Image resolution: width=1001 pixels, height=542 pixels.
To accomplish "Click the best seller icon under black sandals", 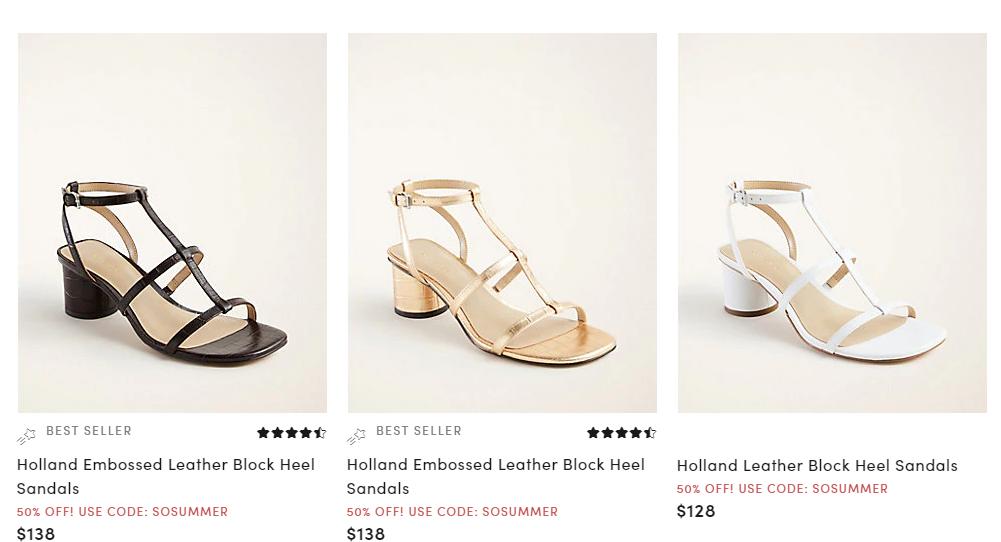I will click(x=26, y=435).
